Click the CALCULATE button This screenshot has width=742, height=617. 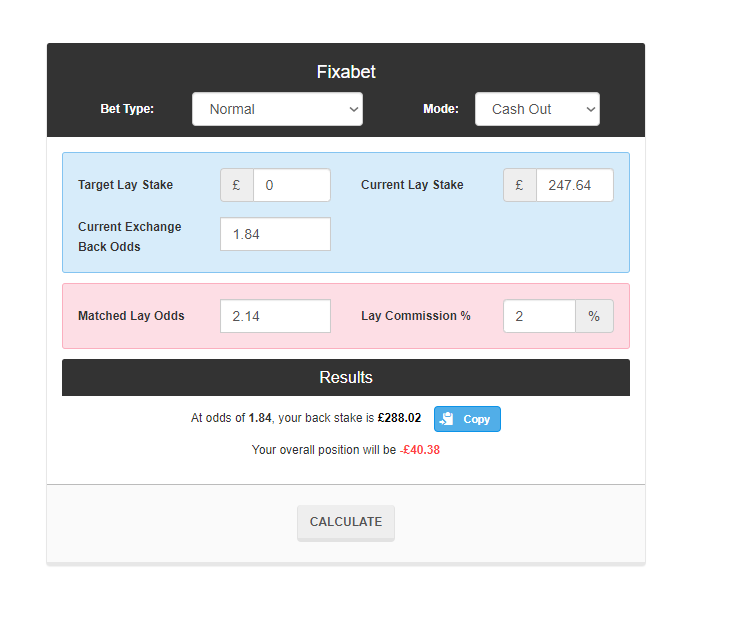[x=346, y=522]
